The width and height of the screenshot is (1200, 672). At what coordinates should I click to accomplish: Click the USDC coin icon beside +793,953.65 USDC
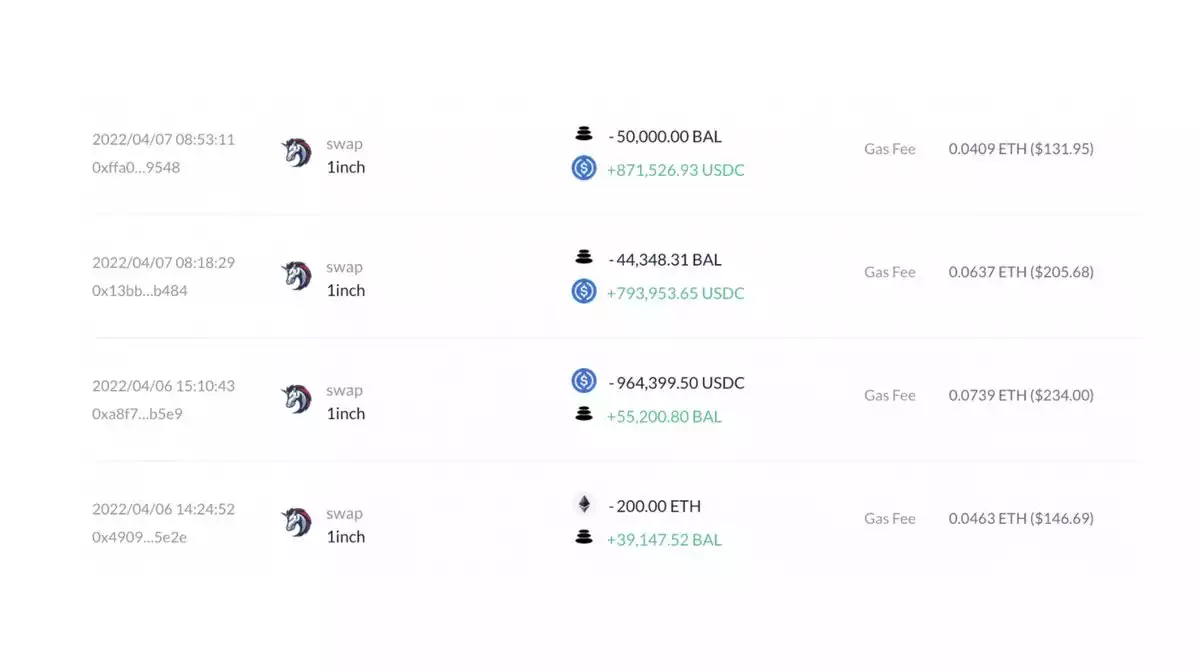pos(584,292)
